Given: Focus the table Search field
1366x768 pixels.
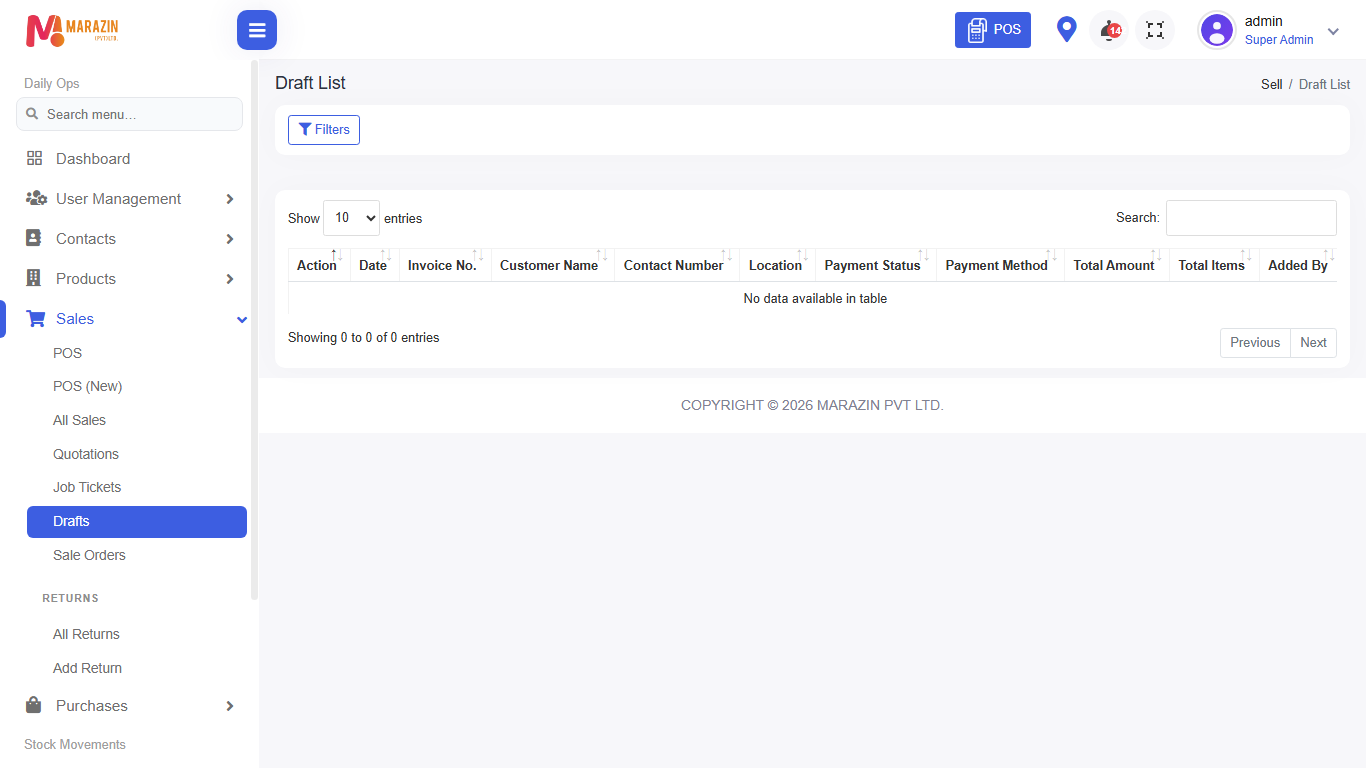Looking at the screenshot, I should pos(1251,218).
